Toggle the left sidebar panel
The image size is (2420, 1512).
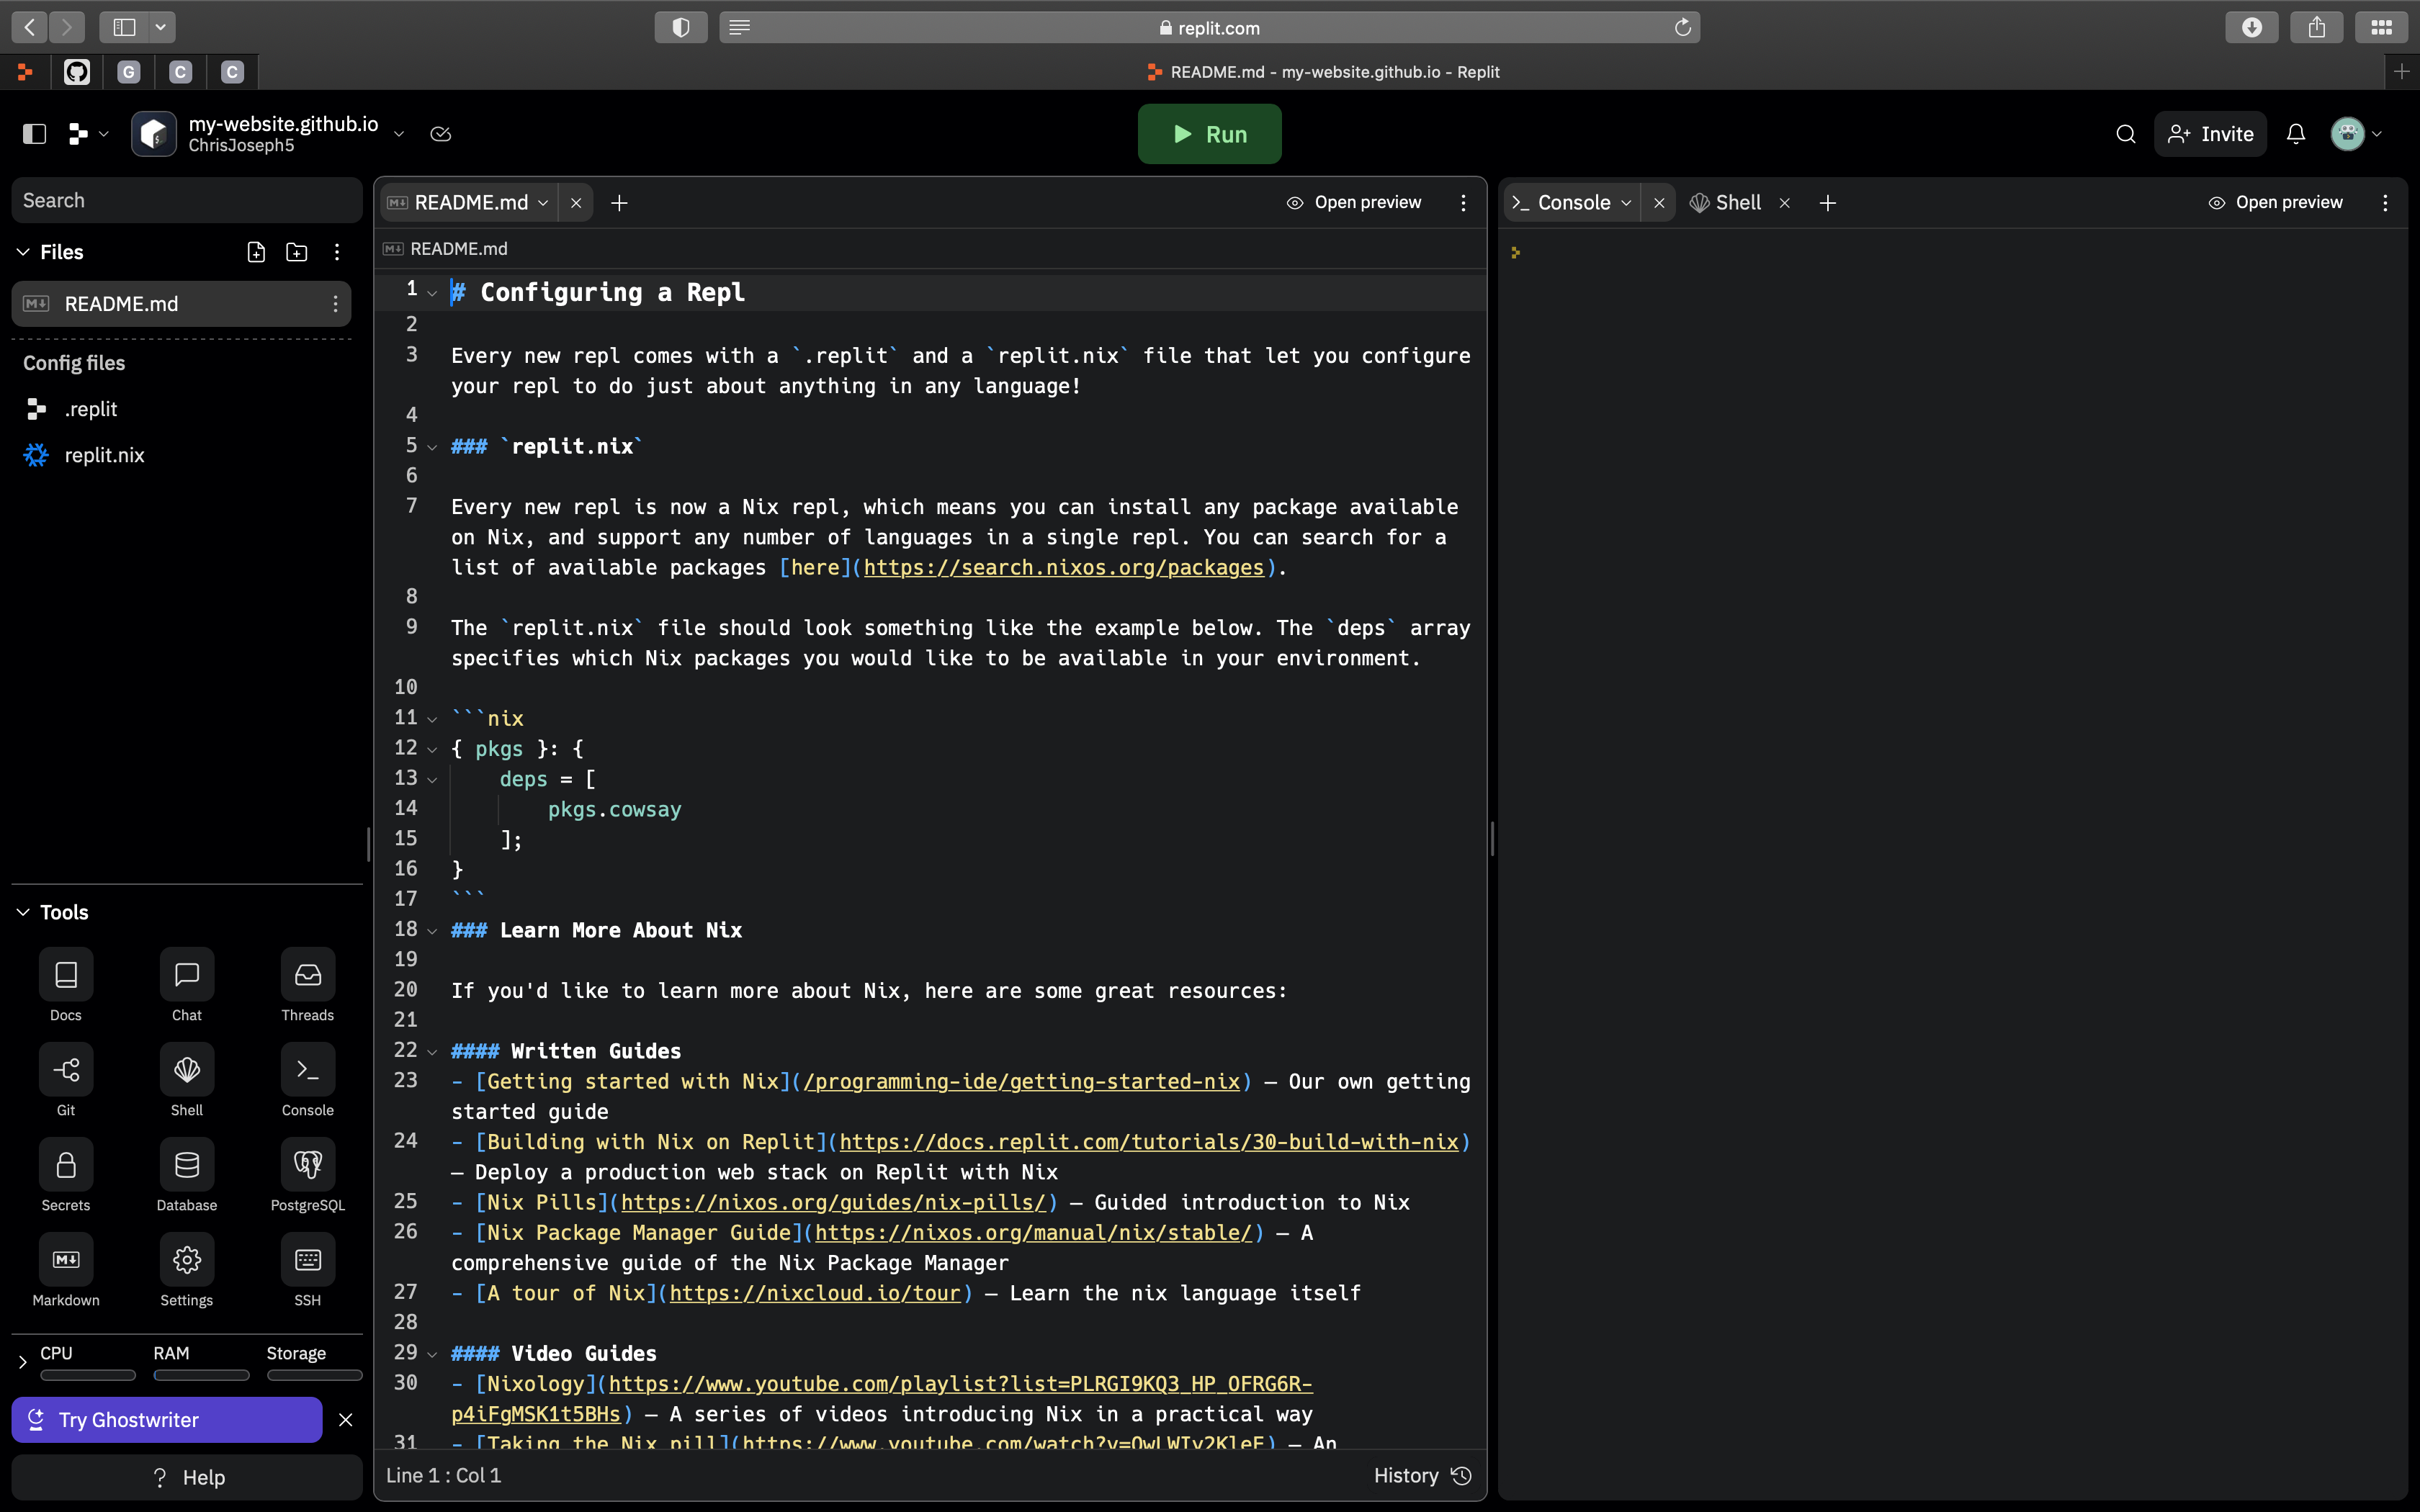tap(34, 134)
